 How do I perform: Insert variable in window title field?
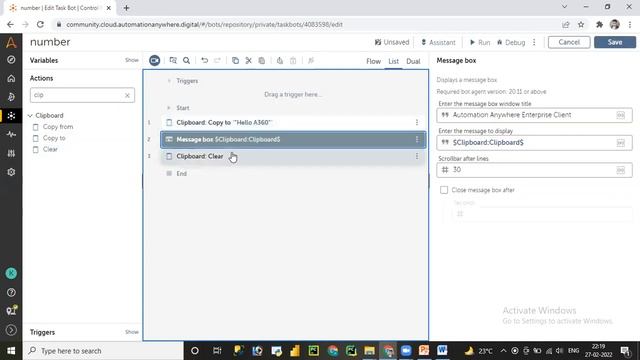click(x=620, y=115)
